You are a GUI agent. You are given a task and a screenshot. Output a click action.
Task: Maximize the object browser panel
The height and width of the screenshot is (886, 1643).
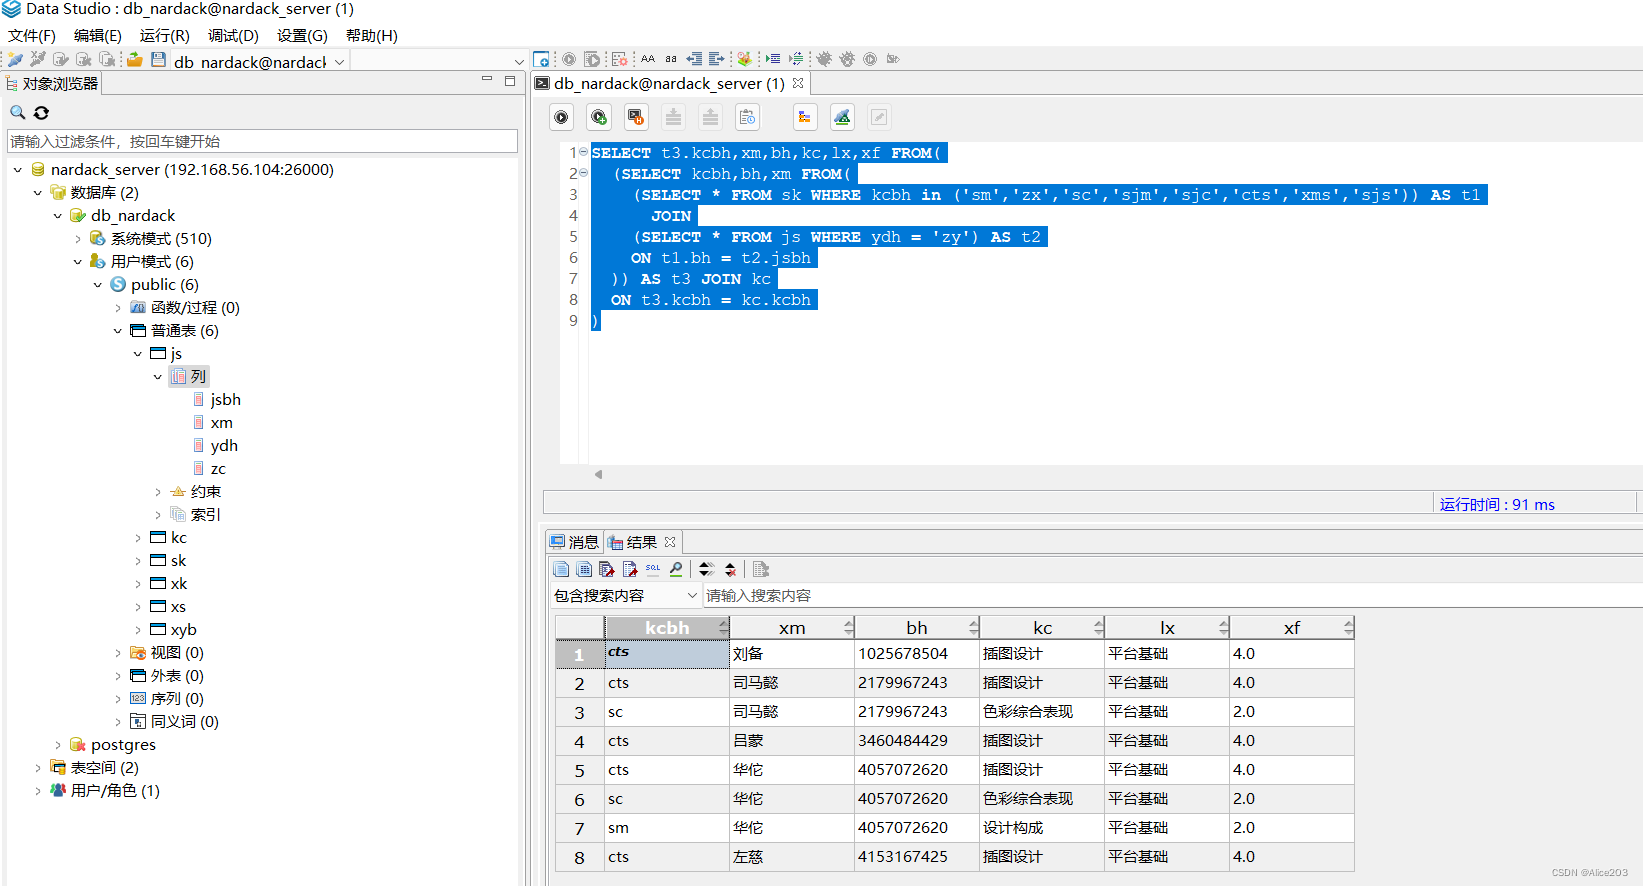[509, 81]
